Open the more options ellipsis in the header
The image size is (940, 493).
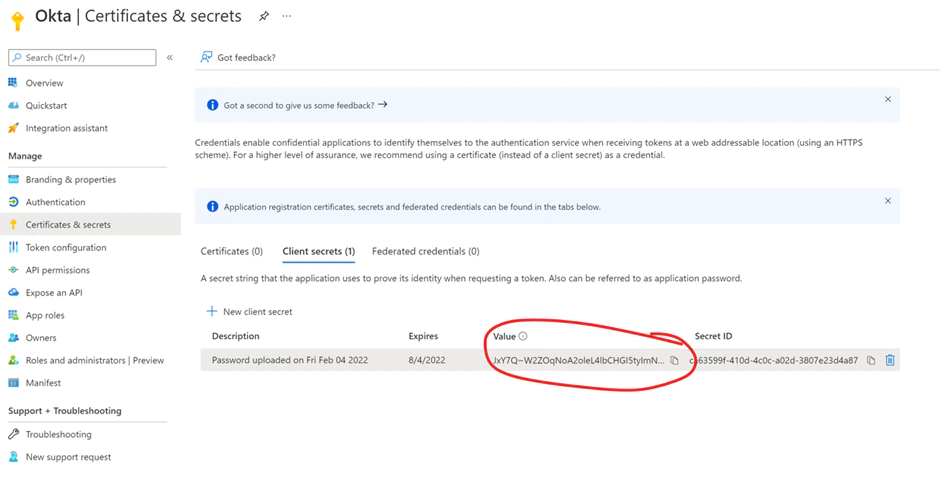click(x=287, y=16)
